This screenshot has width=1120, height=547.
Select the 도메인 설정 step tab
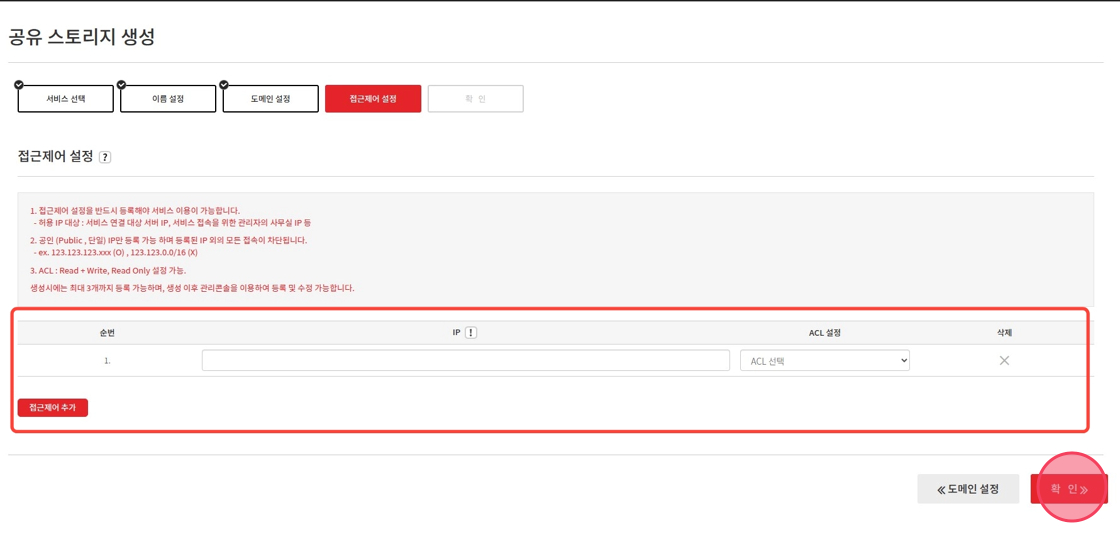tap(271, 99)
